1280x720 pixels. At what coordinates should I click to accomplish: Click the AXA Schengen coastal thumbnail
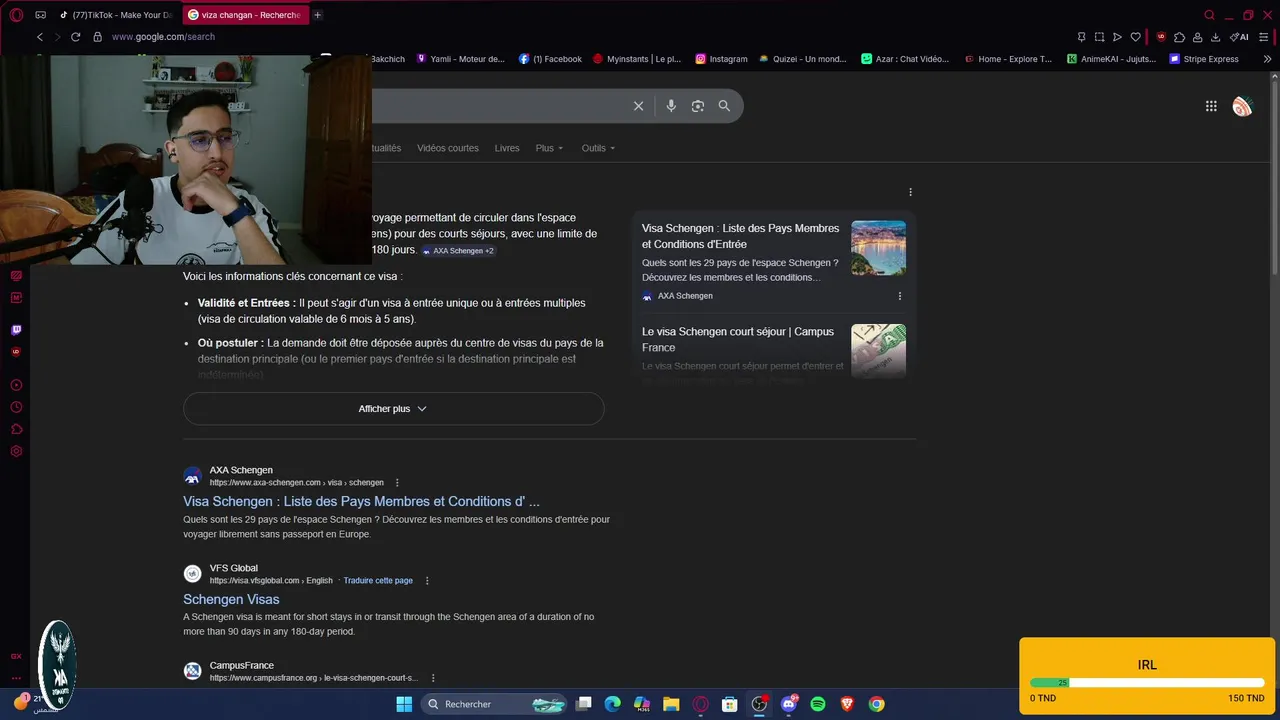point(878,248)
